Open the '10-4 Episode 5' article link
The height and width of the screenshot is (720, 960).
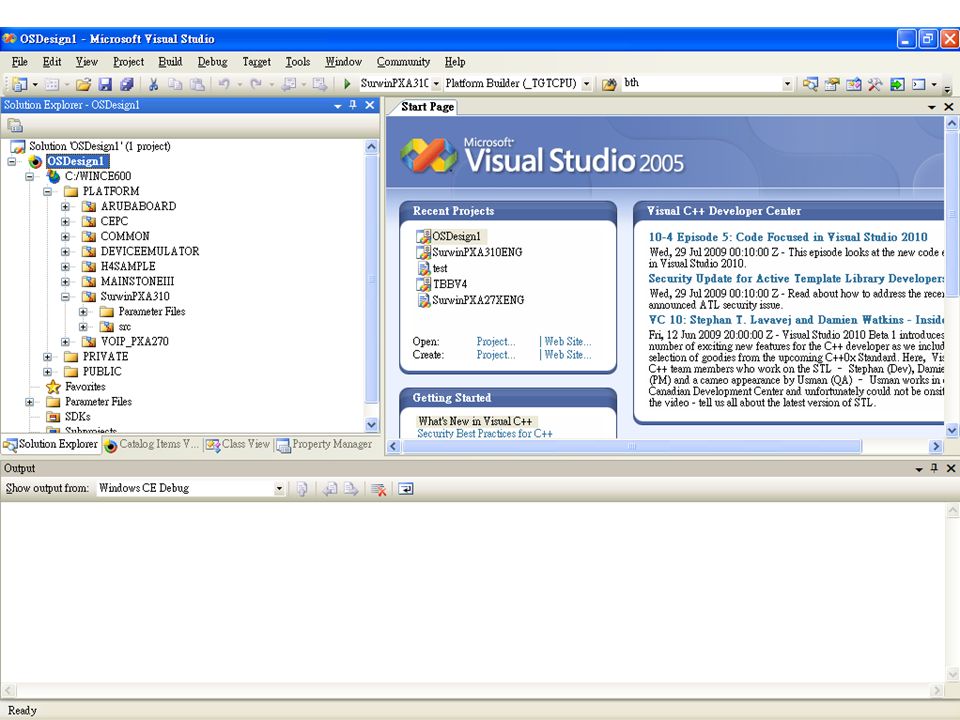[x=788, y=237]
